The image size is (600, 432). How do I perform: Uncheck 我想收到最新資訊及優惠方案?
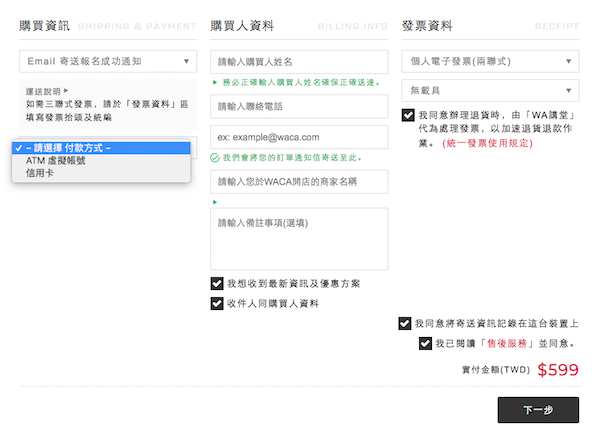click(217, 284)
